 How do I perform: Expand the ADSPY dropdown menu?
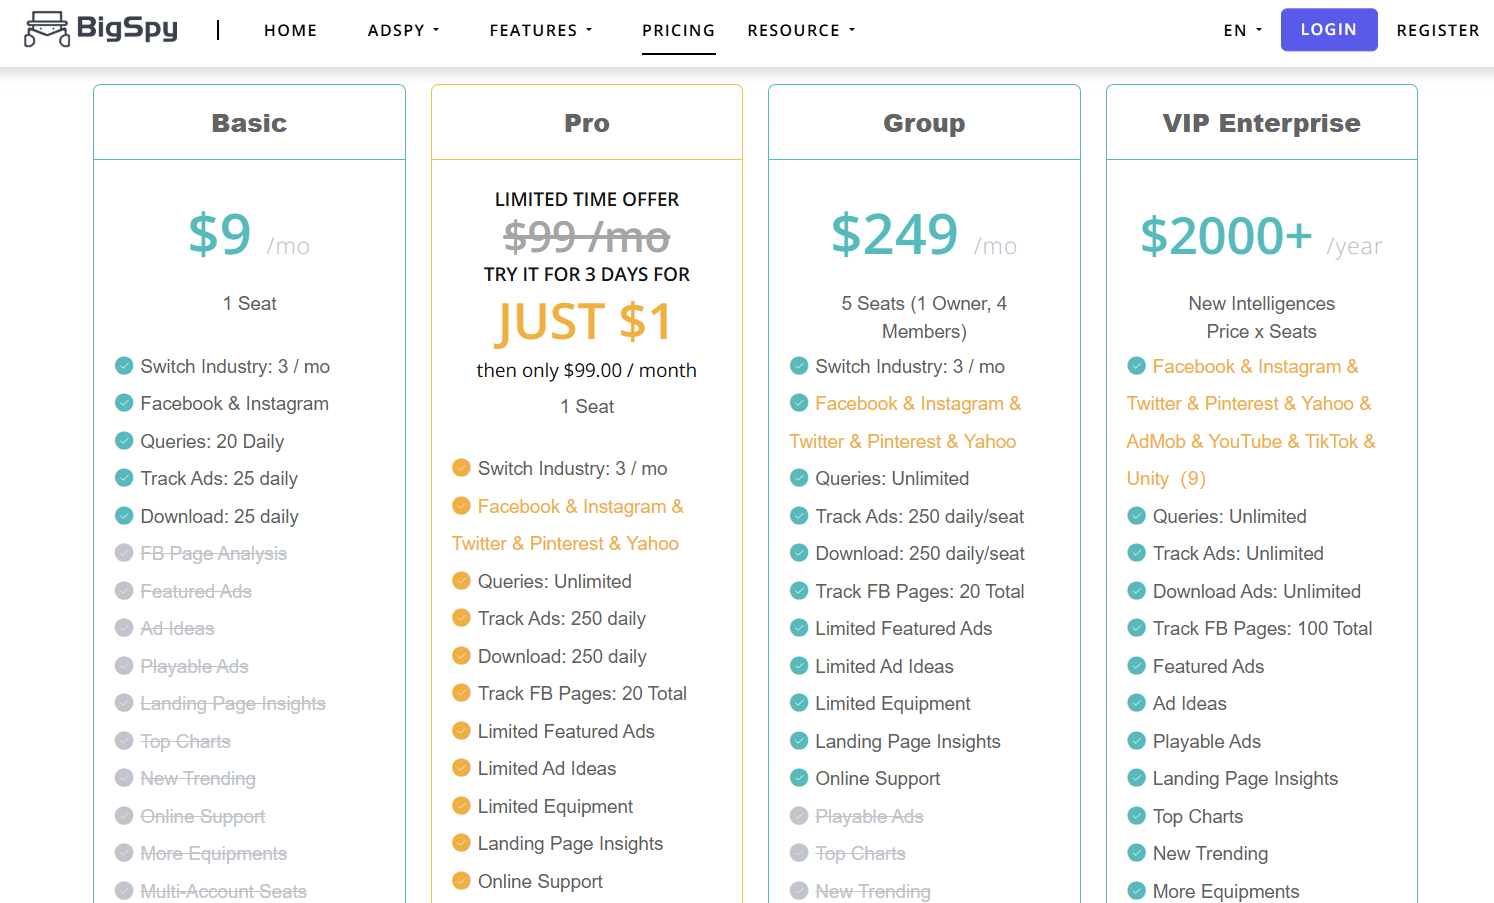(x=403, y=30)
